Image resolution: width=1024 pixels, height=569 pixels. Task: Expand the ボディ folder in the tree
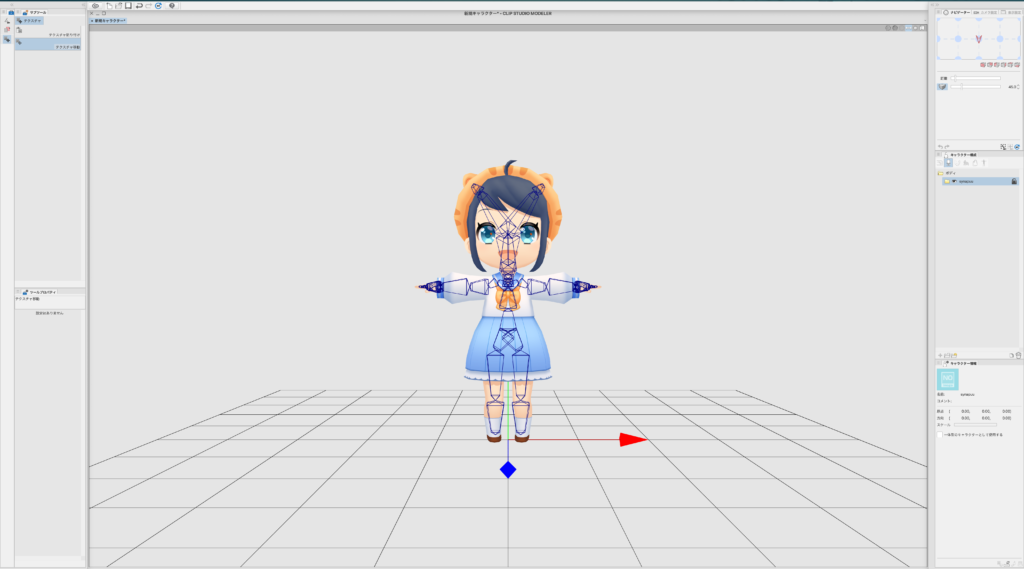tap(941, 173)
